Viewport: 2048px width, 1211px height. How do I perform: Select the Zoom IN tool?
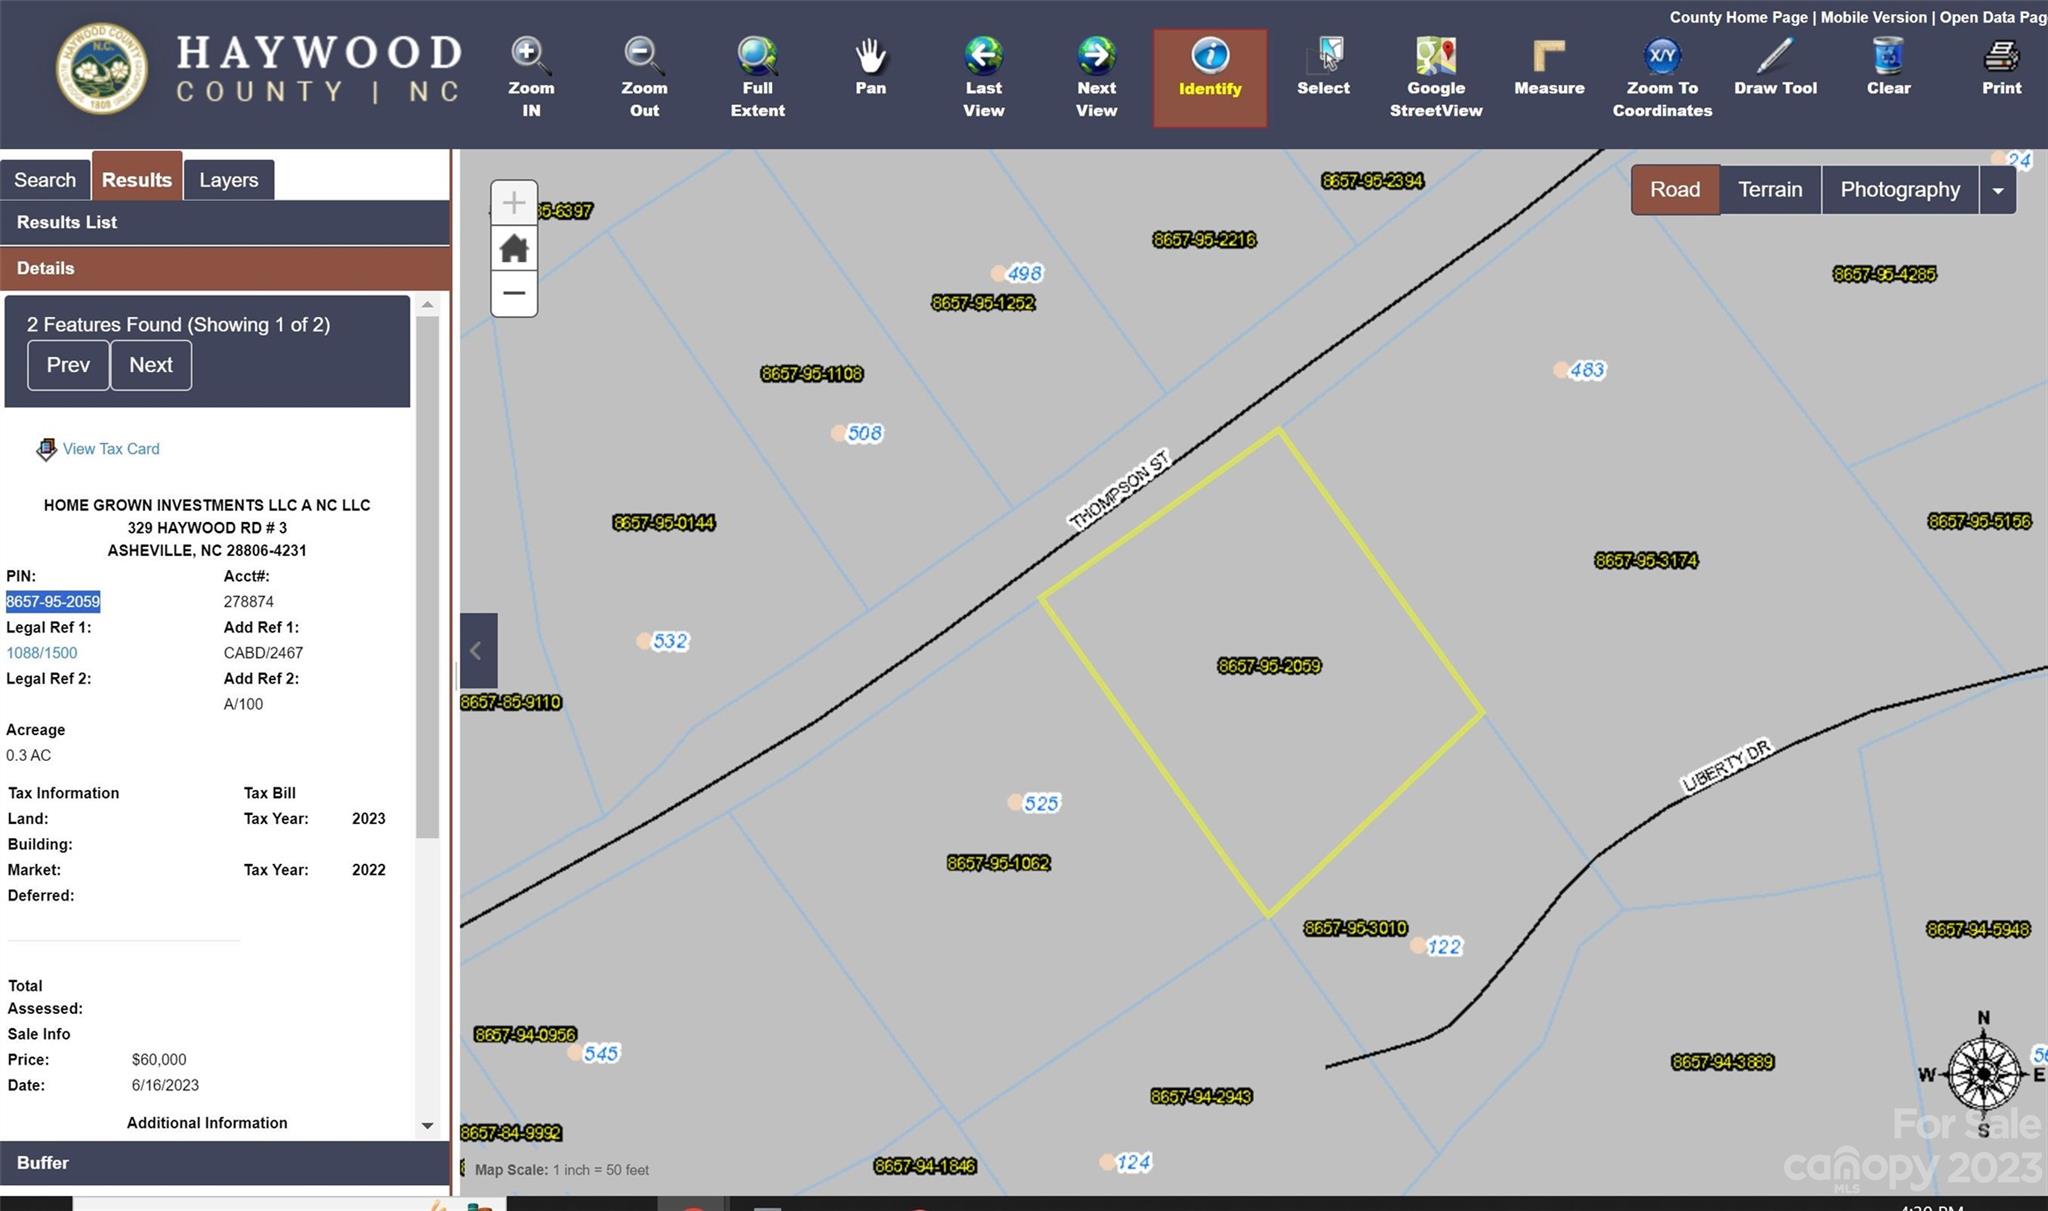(x=530, y=76)
